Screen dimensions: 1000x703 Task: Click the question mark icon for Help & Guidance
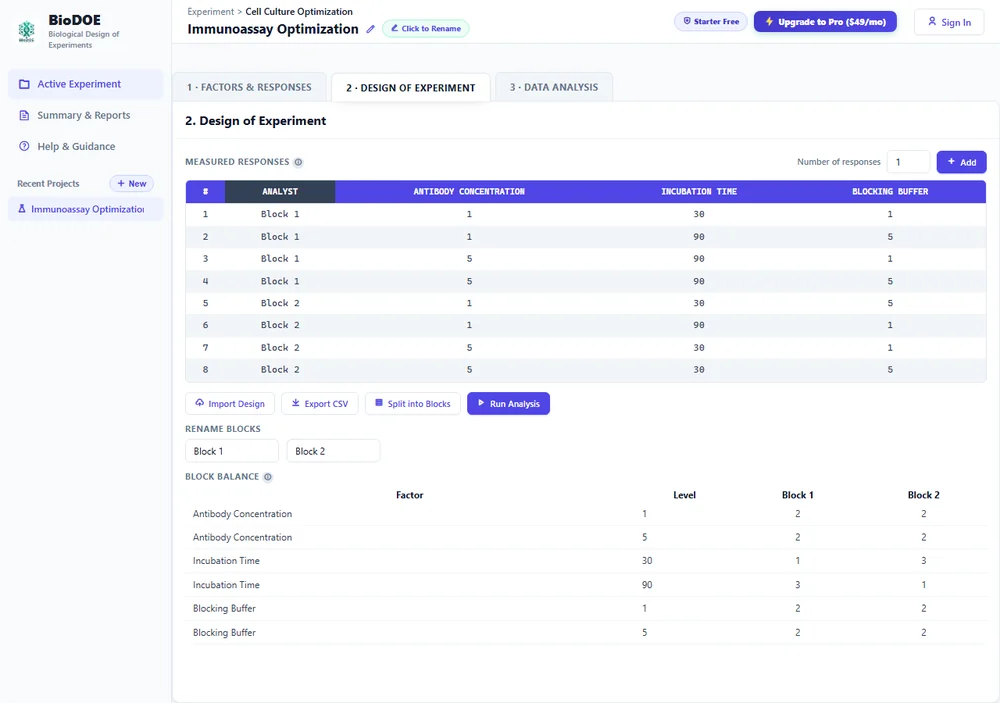24,146
